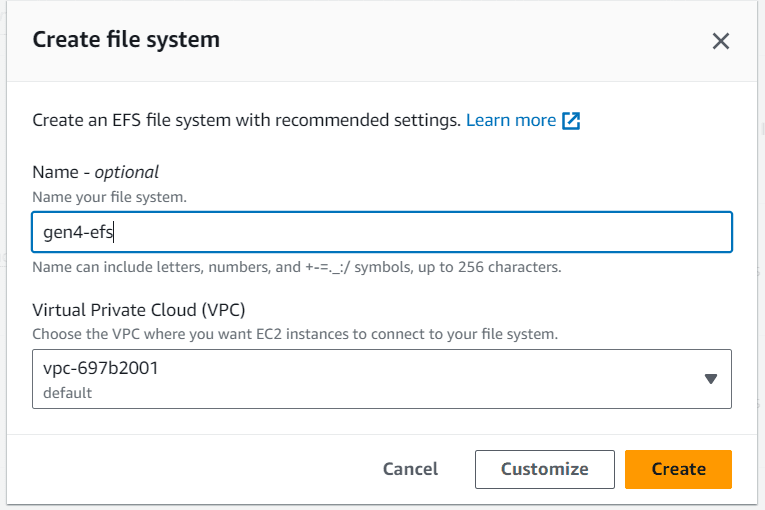Click inside the file system name field

pos(382,232)
